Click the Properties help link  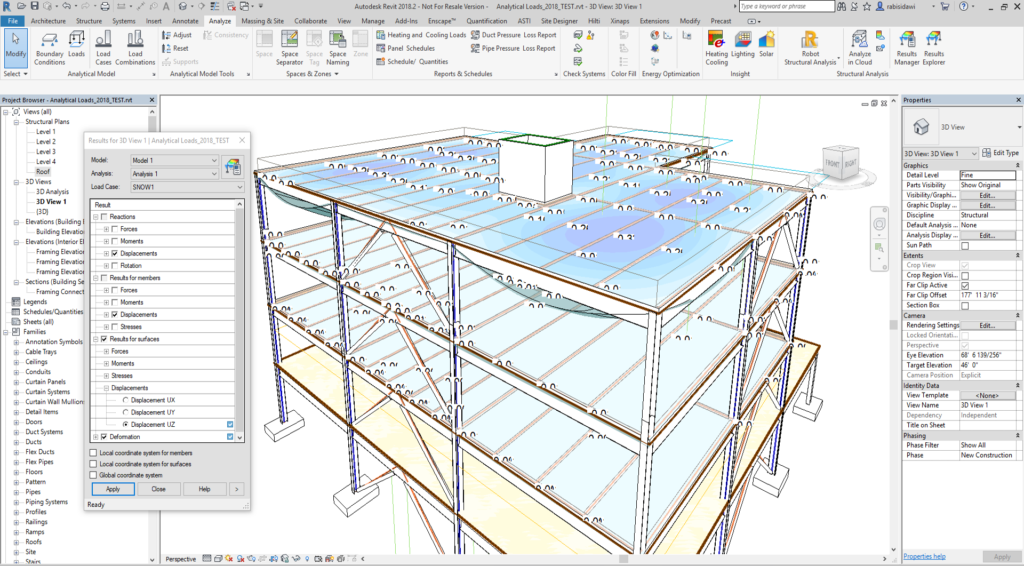point(924,556)
